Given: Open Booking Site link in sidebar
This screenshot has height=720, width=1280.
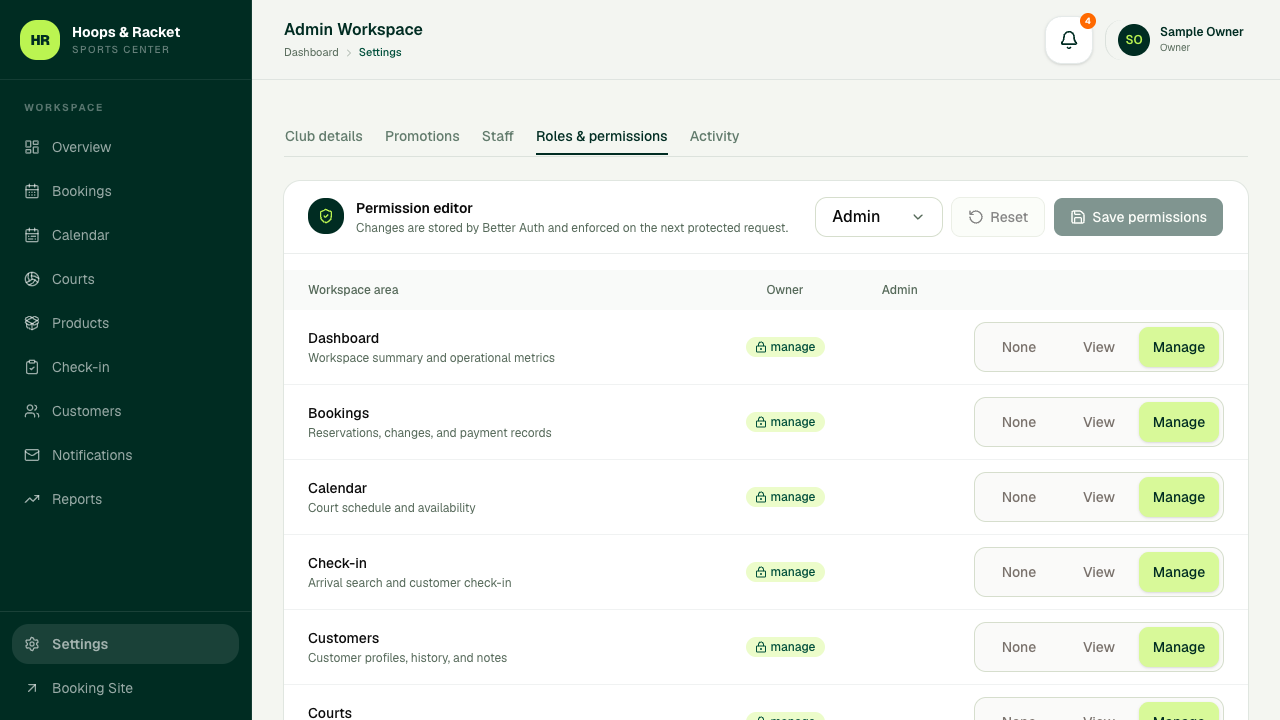Looking at the screenshot, I should point(126,688).
